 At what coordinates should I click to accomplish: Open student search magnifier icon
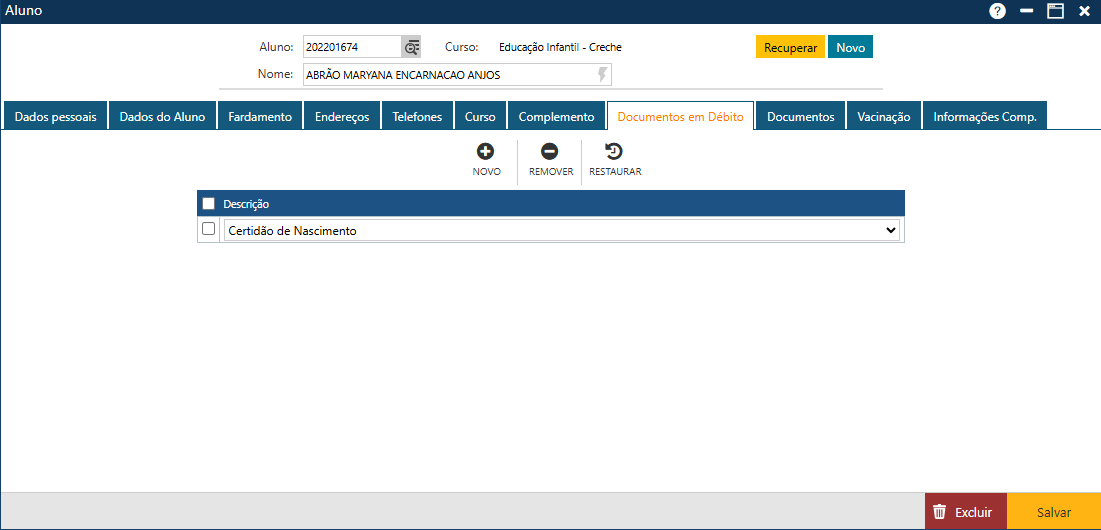point(411,47)
